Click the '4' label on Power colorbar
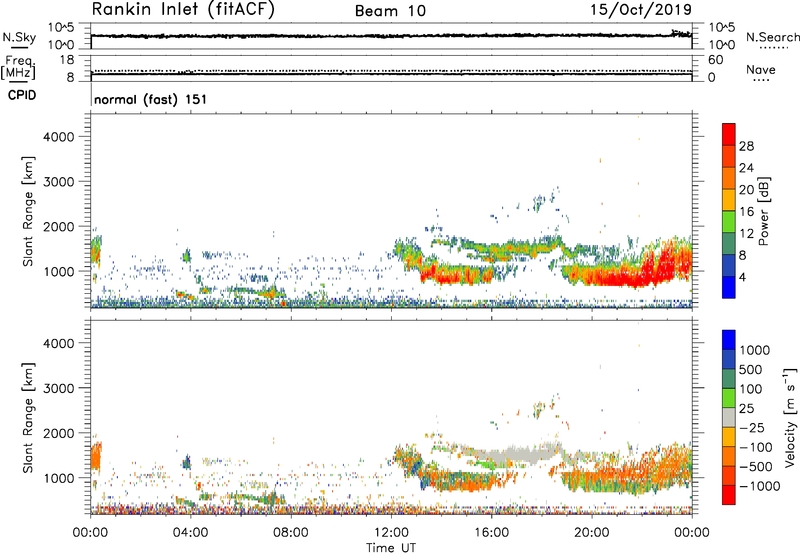This screenshot has height=554, width=800. click(742, 277)
